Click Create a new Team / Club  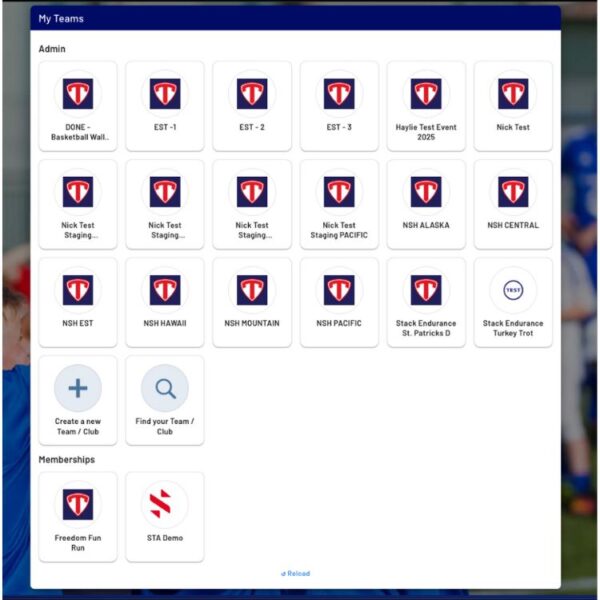click(x=78, y=399)
